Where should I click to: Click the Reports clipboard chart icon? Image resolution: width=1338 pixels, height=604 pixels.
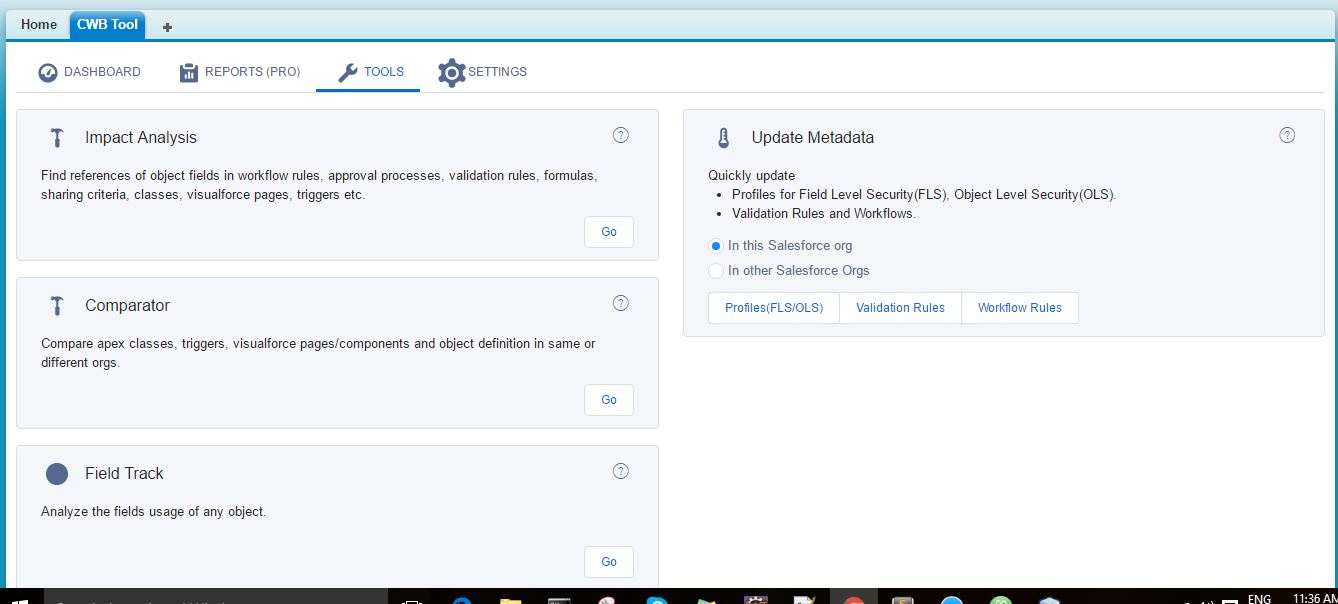189,73
